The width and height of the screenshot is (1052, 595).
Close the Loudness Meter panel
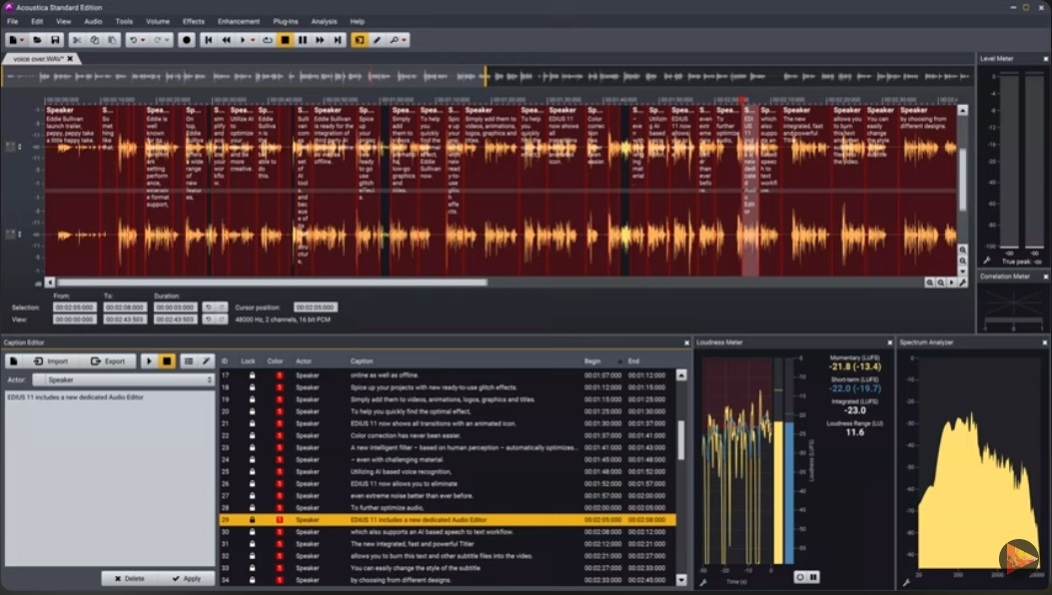890,343
